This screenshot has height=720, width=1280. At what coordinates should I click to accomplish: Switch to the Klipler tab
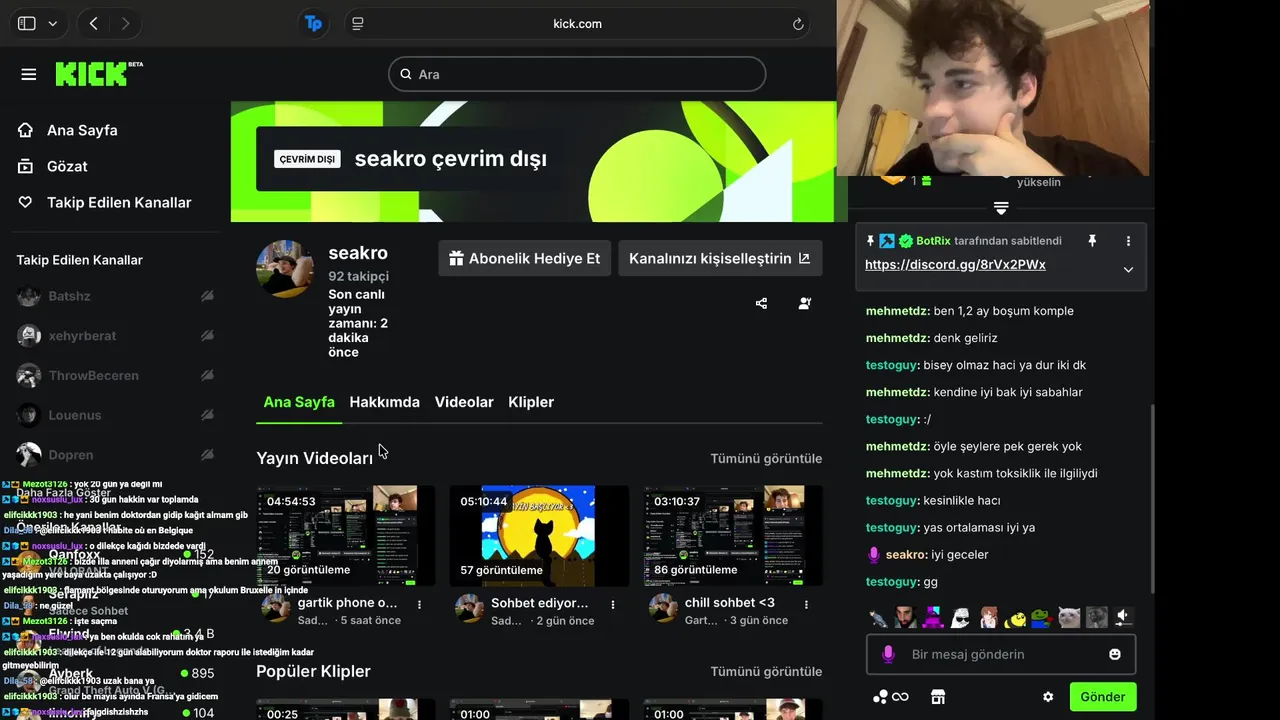(x=531, y=402)
